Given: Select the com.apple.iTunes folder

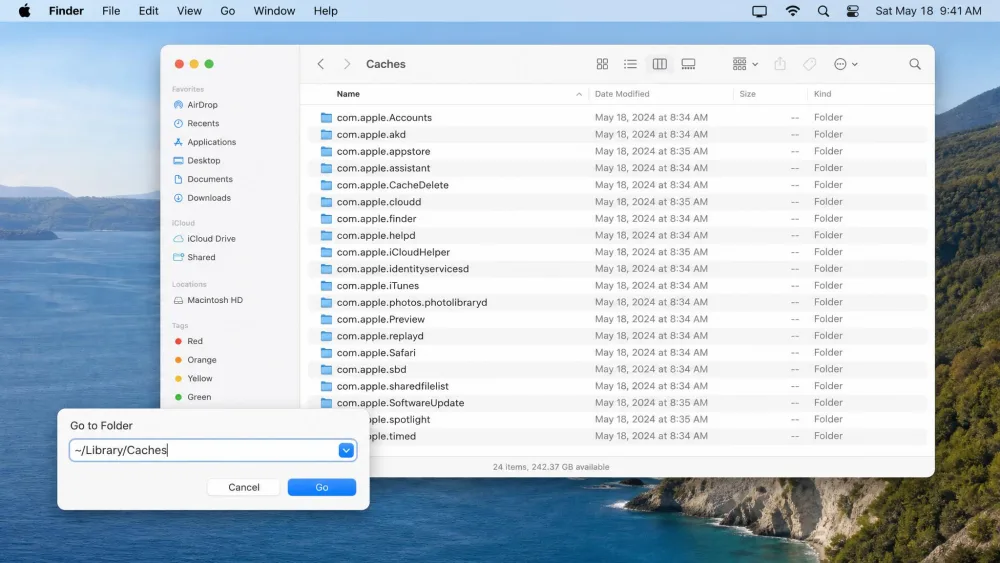Looking at the screenshot, I should [617, 286].
